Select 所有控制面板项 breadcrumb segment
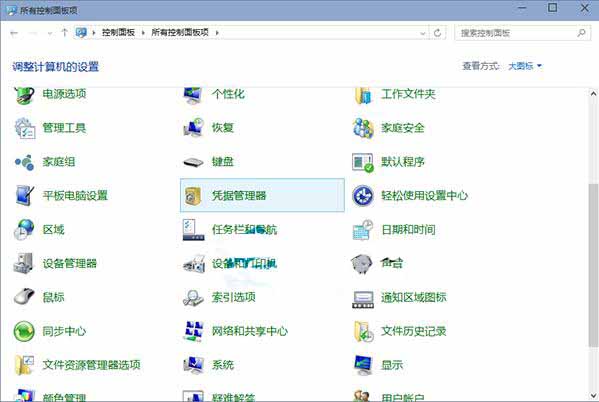 pyautogui.click(x=180, y=32)
